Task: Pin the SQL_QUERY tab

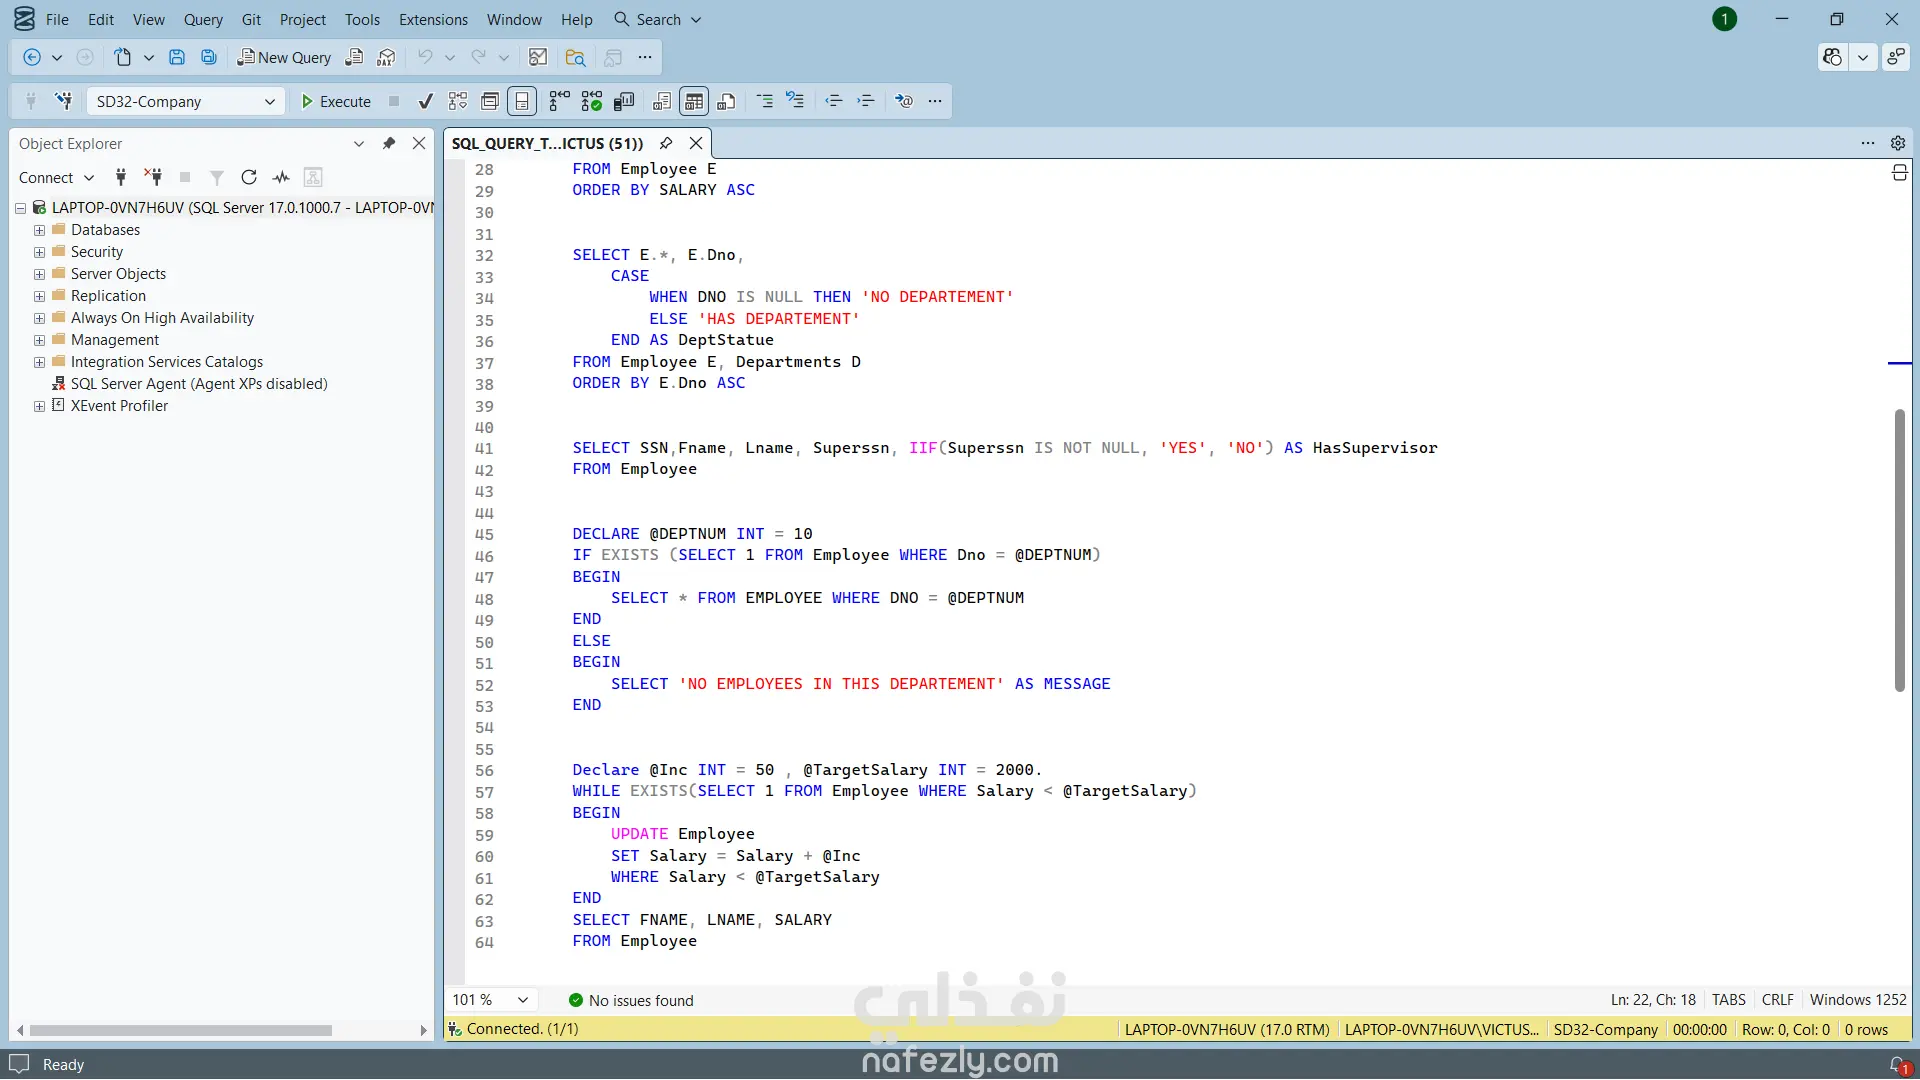Action: (x=666, y=143)
